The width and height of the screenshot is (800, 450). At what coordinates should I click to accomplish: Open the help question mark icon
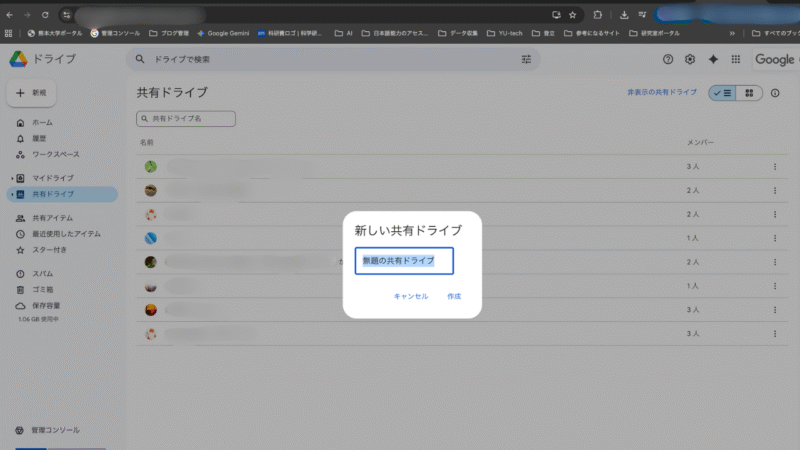tap(668, 60)
